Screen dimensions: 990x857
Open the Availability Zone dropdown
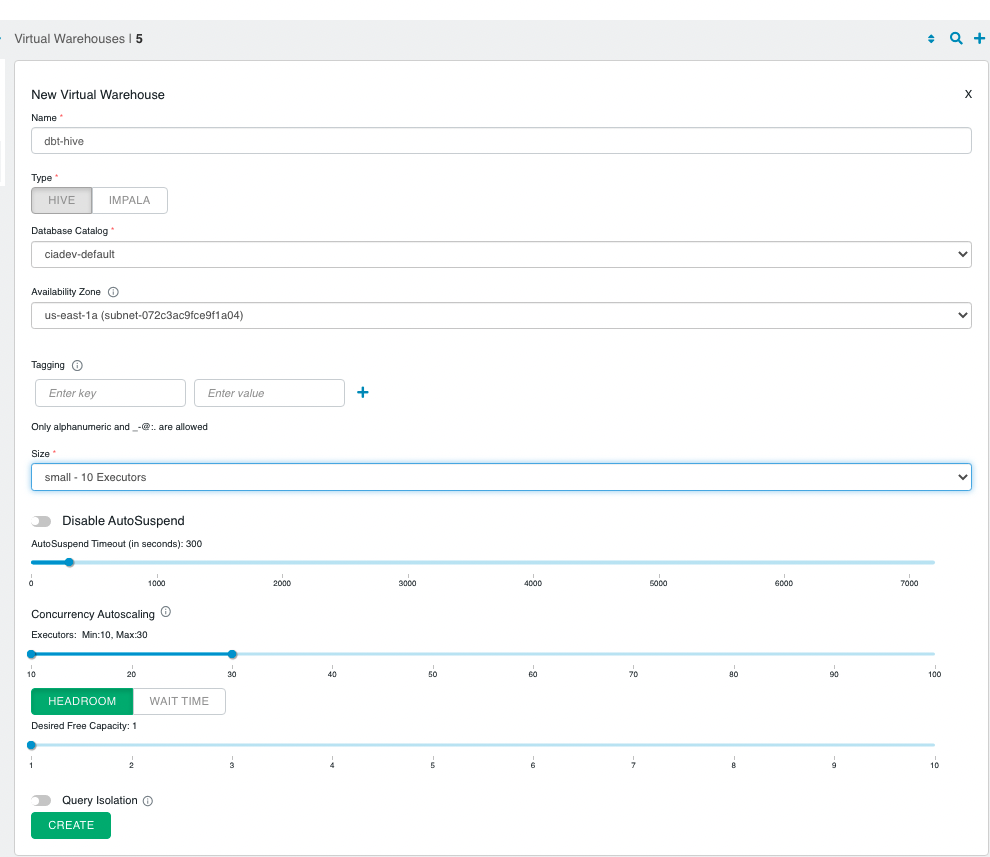click(500, 315)
